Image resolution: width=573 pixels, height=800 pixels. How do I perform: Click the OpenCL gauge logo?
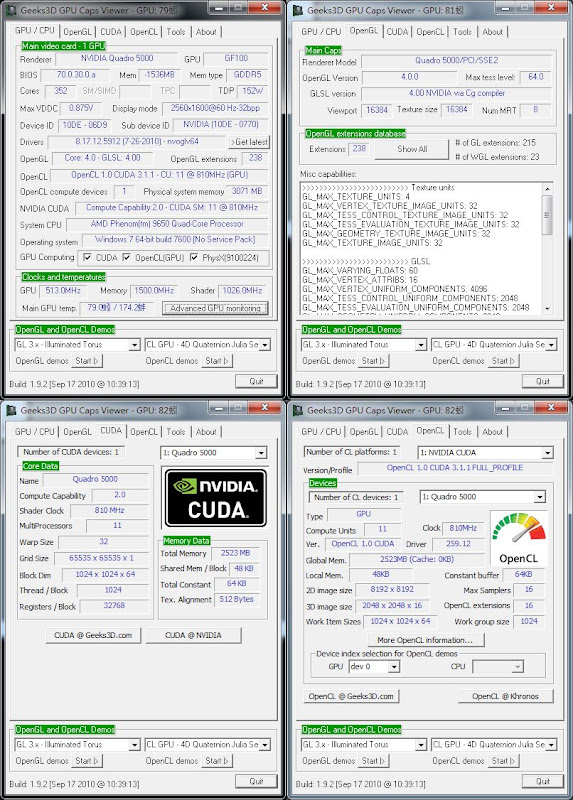[518, 539]
